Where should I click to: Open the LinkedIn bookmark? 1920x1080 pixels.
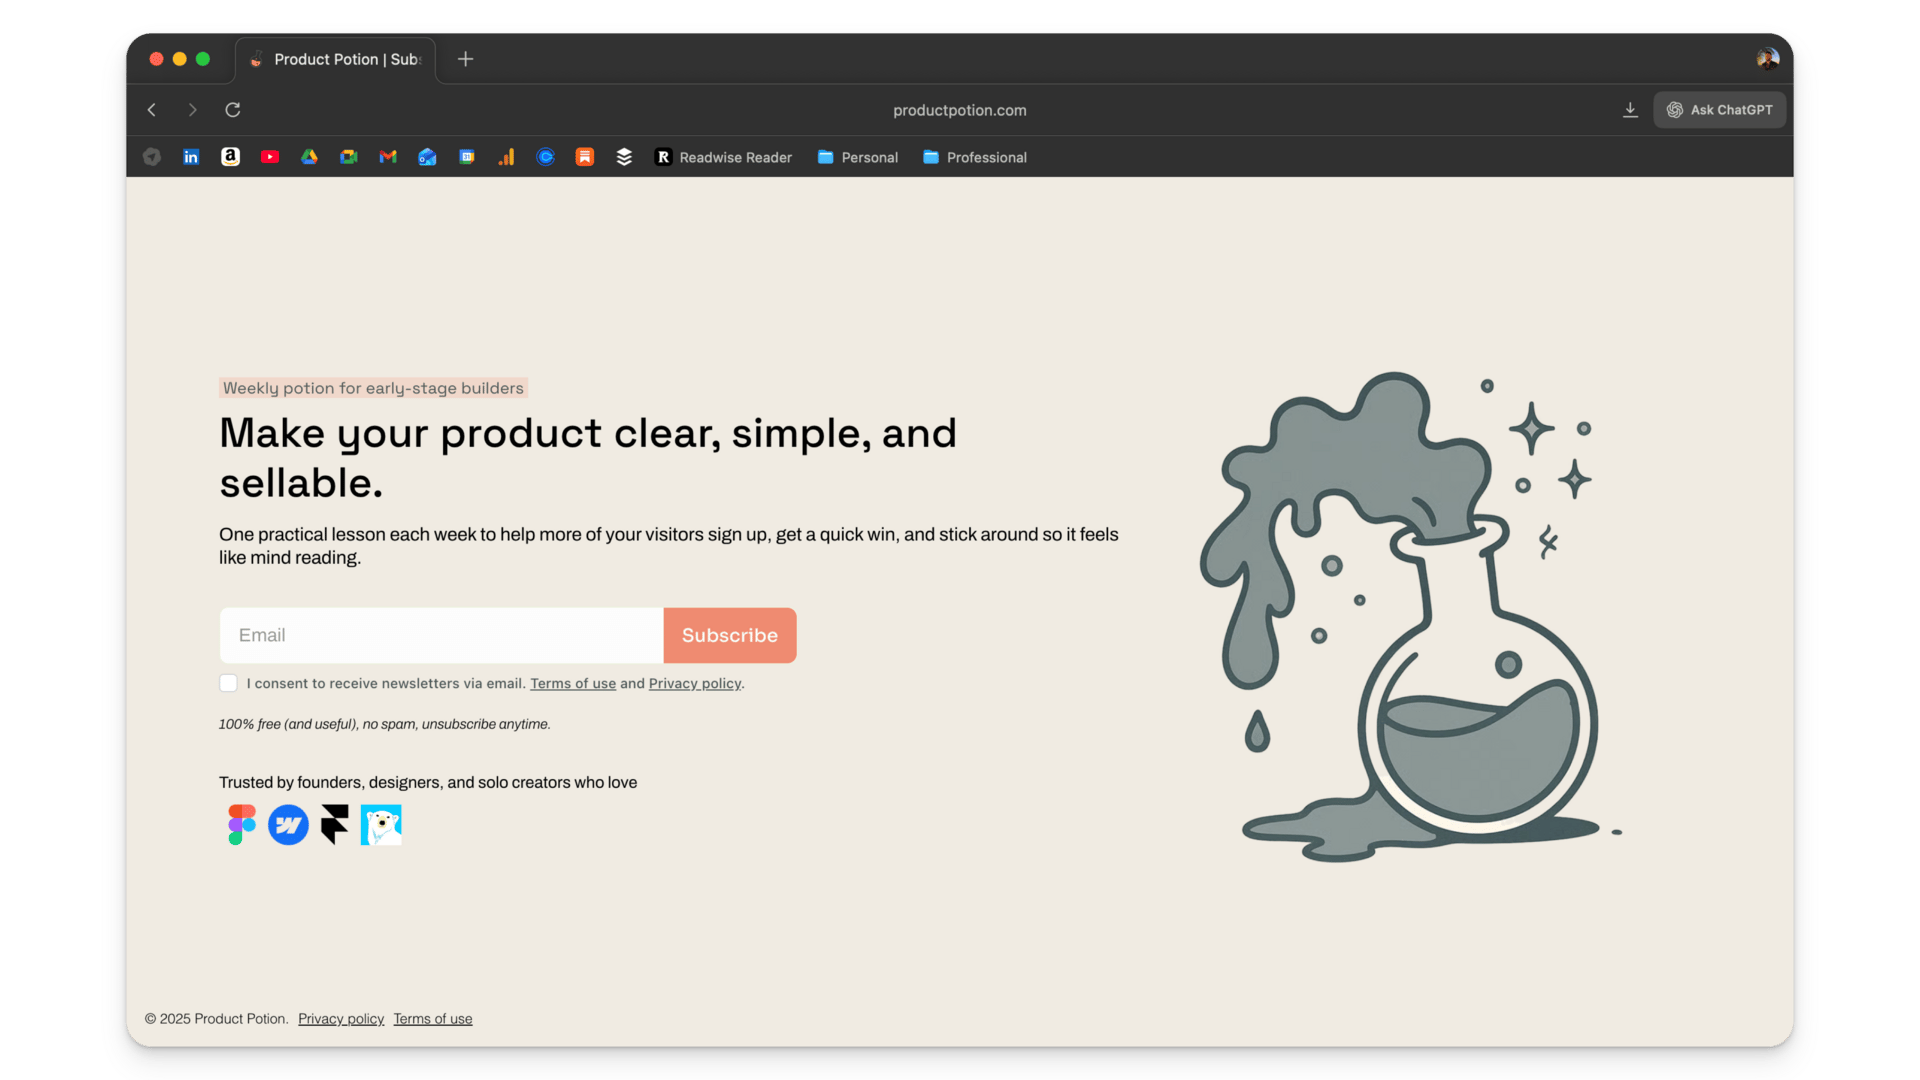coord(191,157)
